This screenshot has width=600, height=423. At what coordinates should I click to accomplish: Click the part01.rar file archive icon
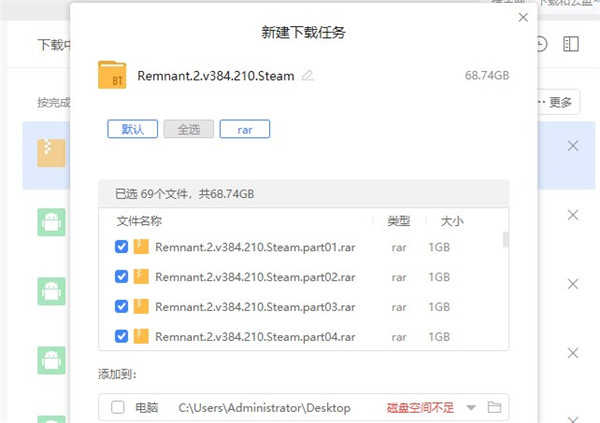coord(141,248)
